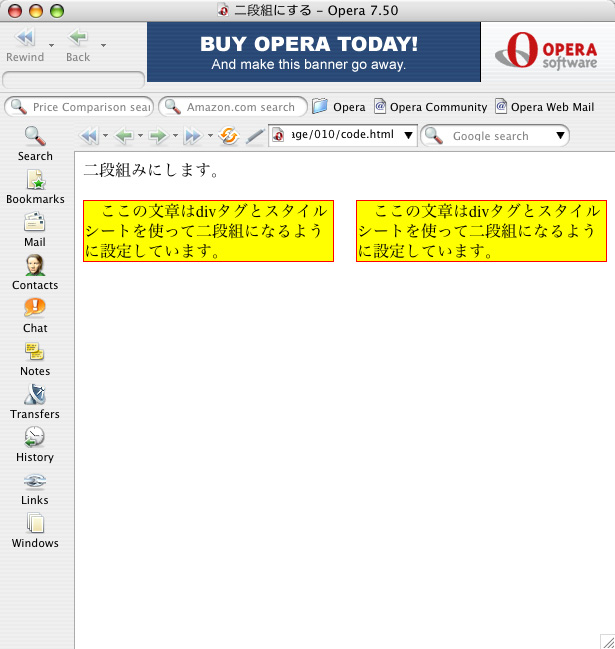Screen dimensions: 615x649
Task: Click the large Rewind button
Action: 25,45
